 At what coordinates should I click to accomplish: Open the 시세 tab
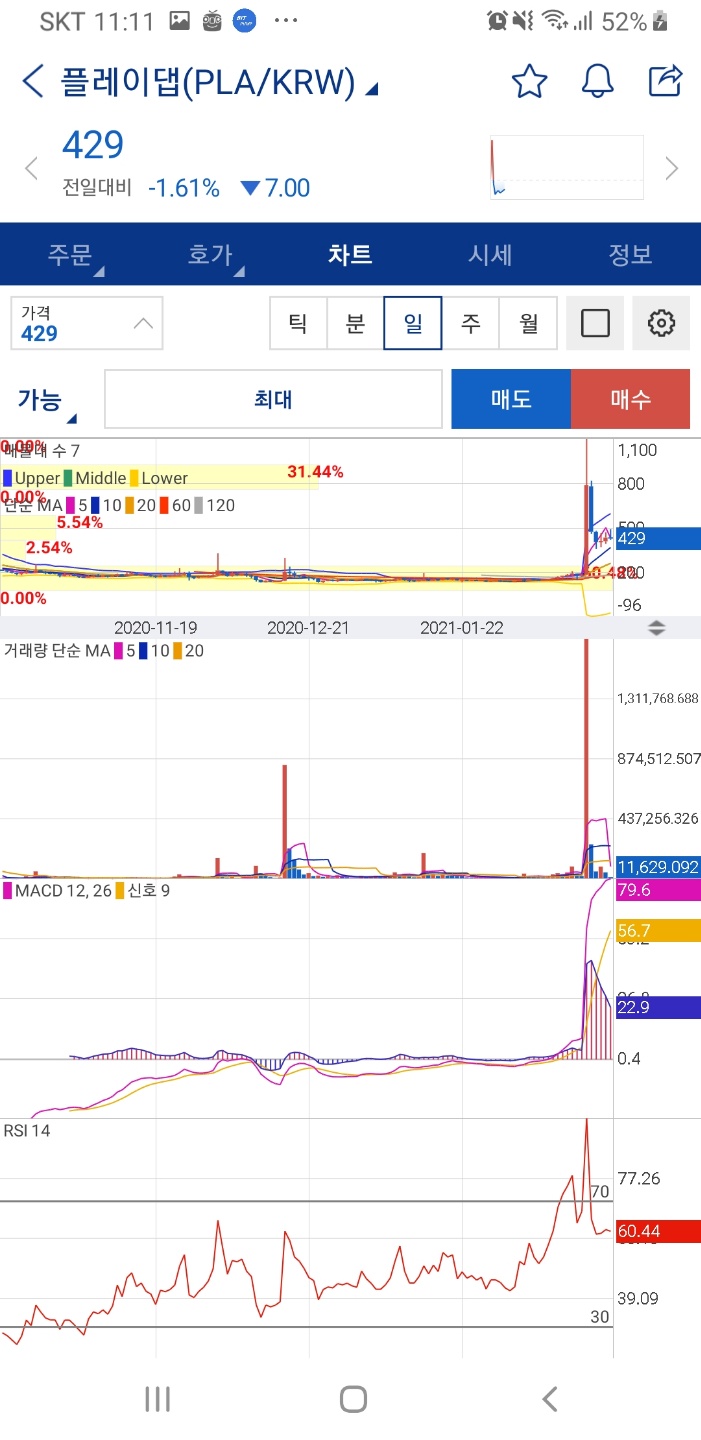click(490, 254)
